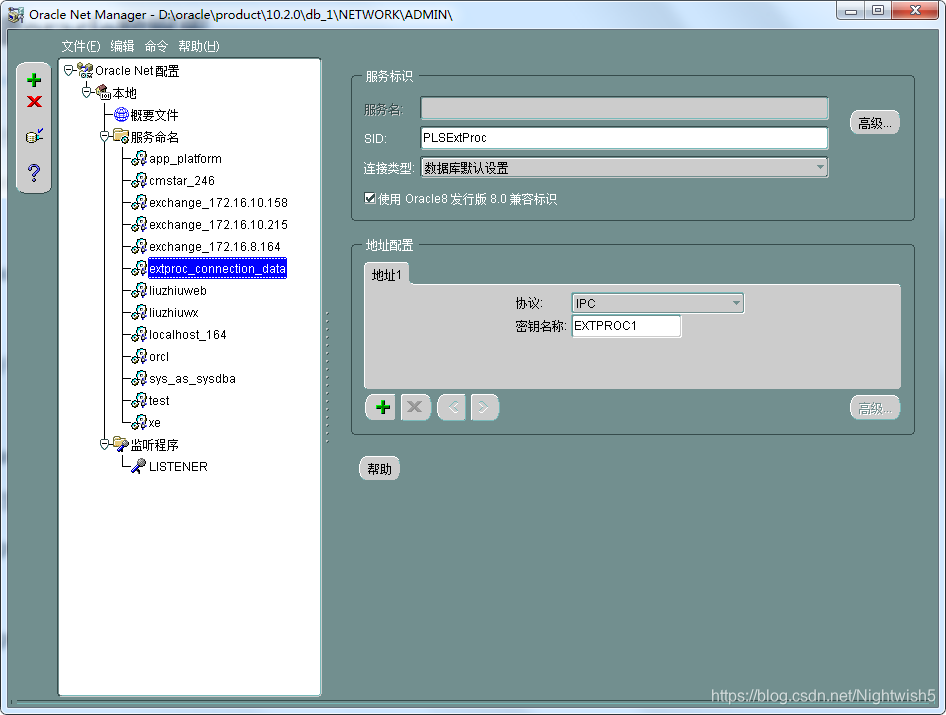This screenshot has width=946, height=715.
Task: Click the grey X remove address button
Action: 415,407
